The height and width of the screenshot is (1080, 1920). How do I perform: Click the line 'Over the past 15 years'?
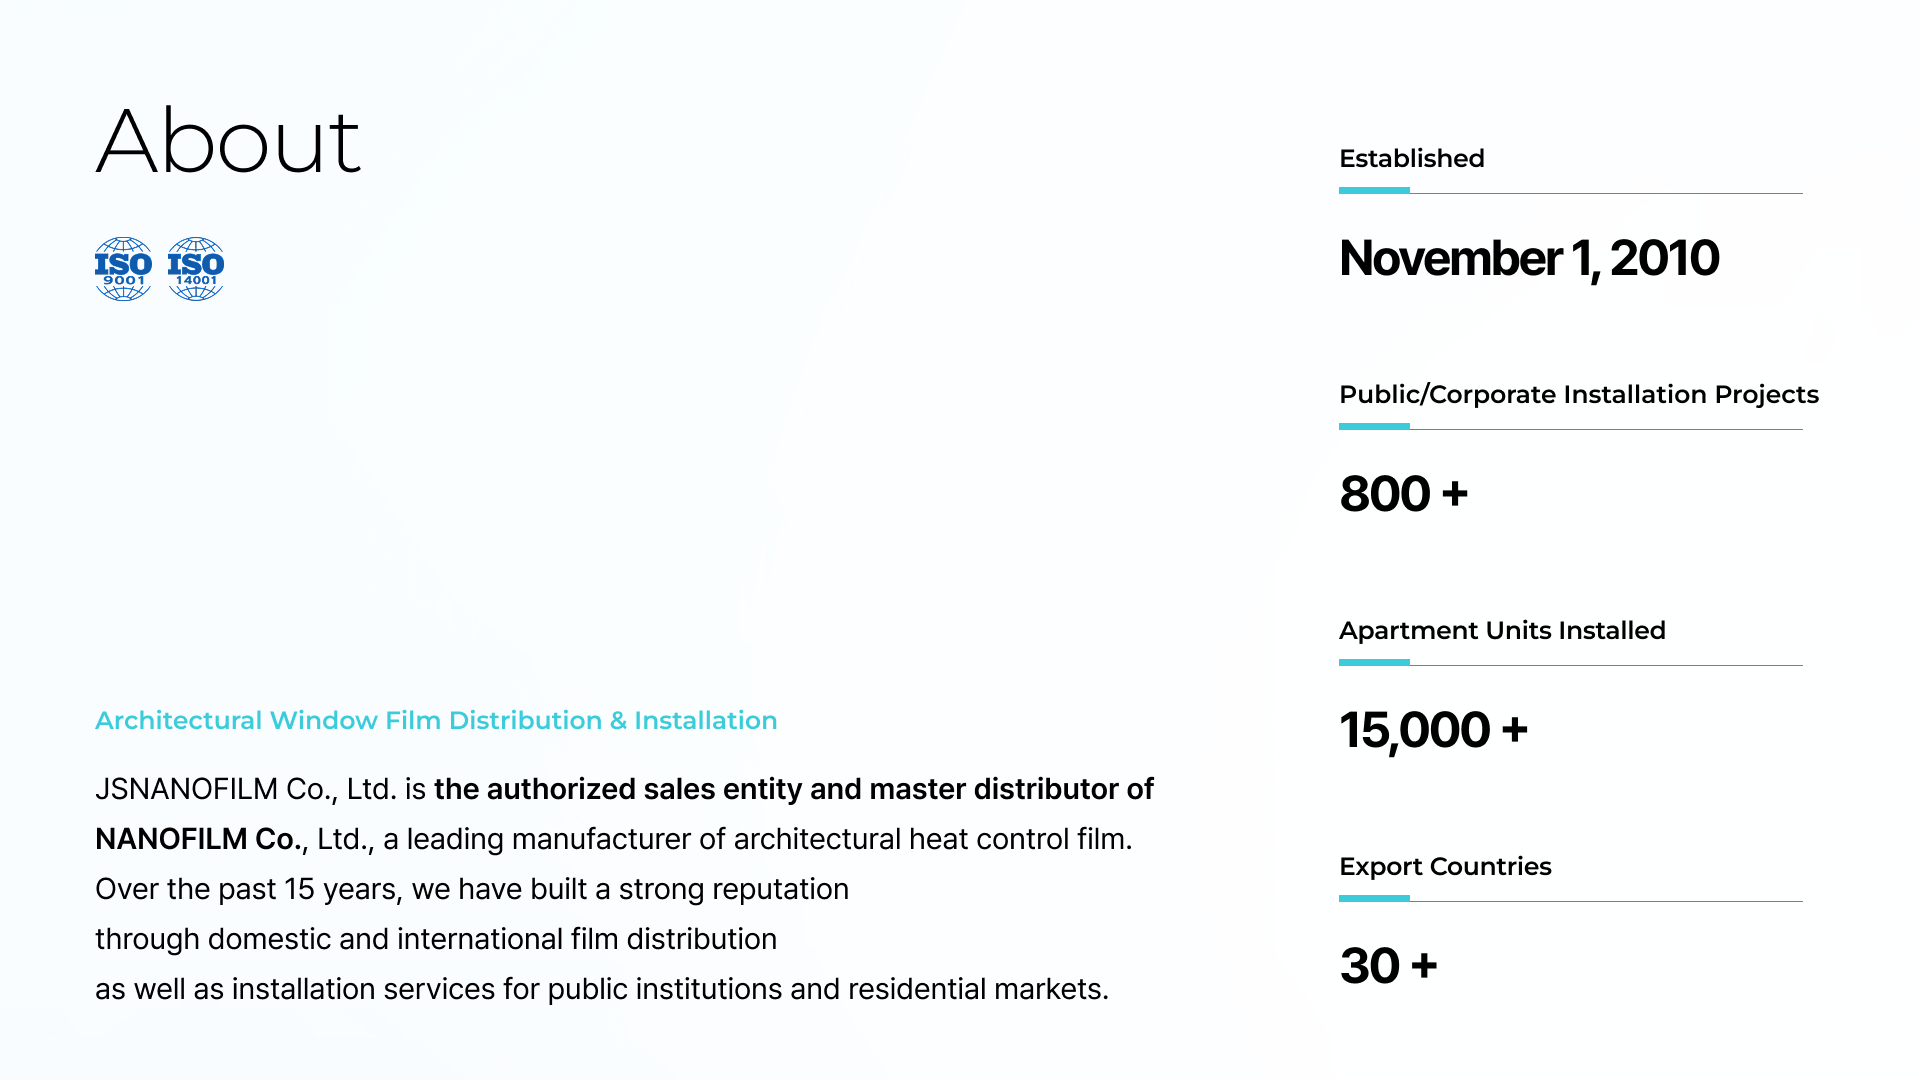472,889
